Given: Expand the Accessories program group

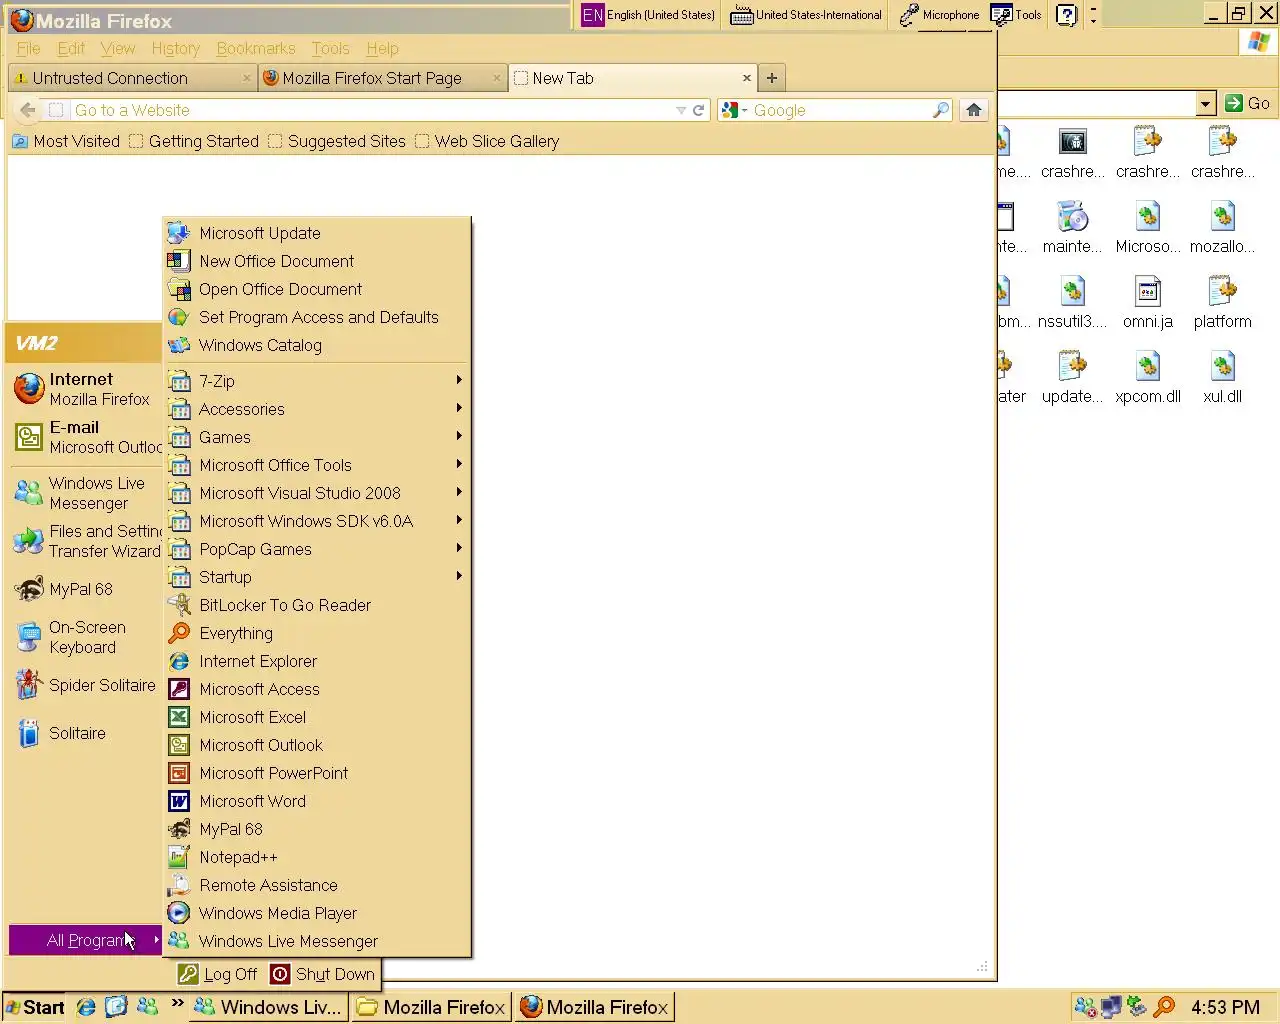Looking at the screenshot, I should [x=316, y=409].
